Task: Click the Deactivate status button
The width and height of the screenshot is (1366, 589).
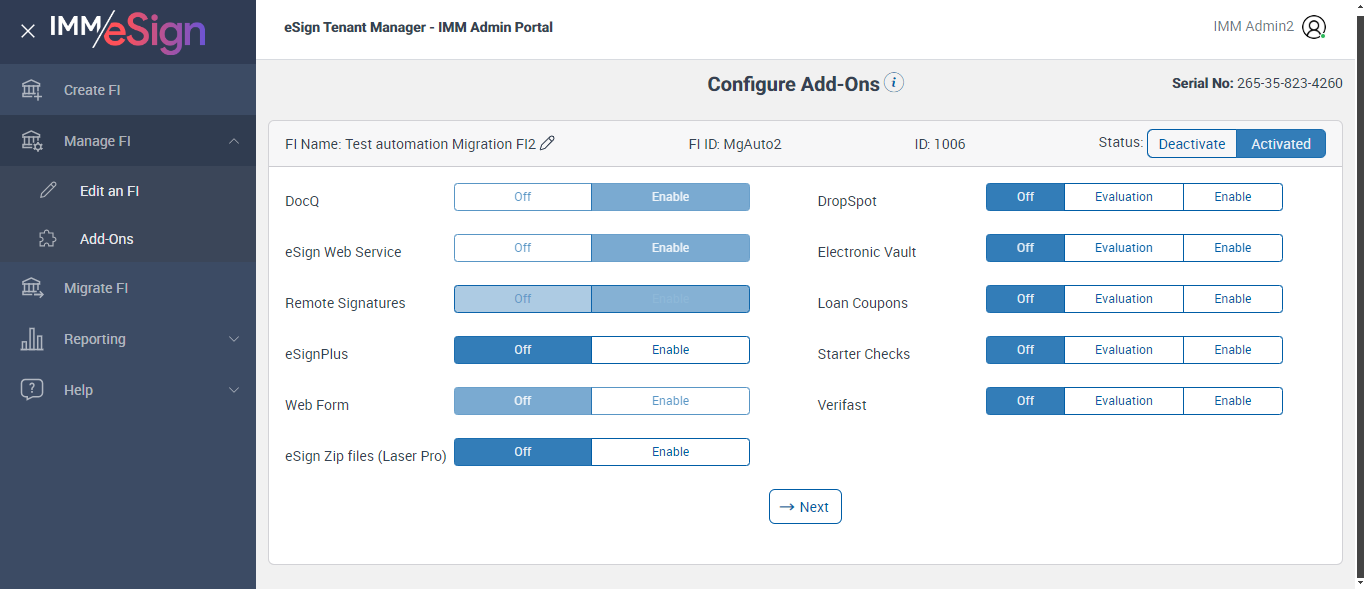Action: click(1191, 144)
